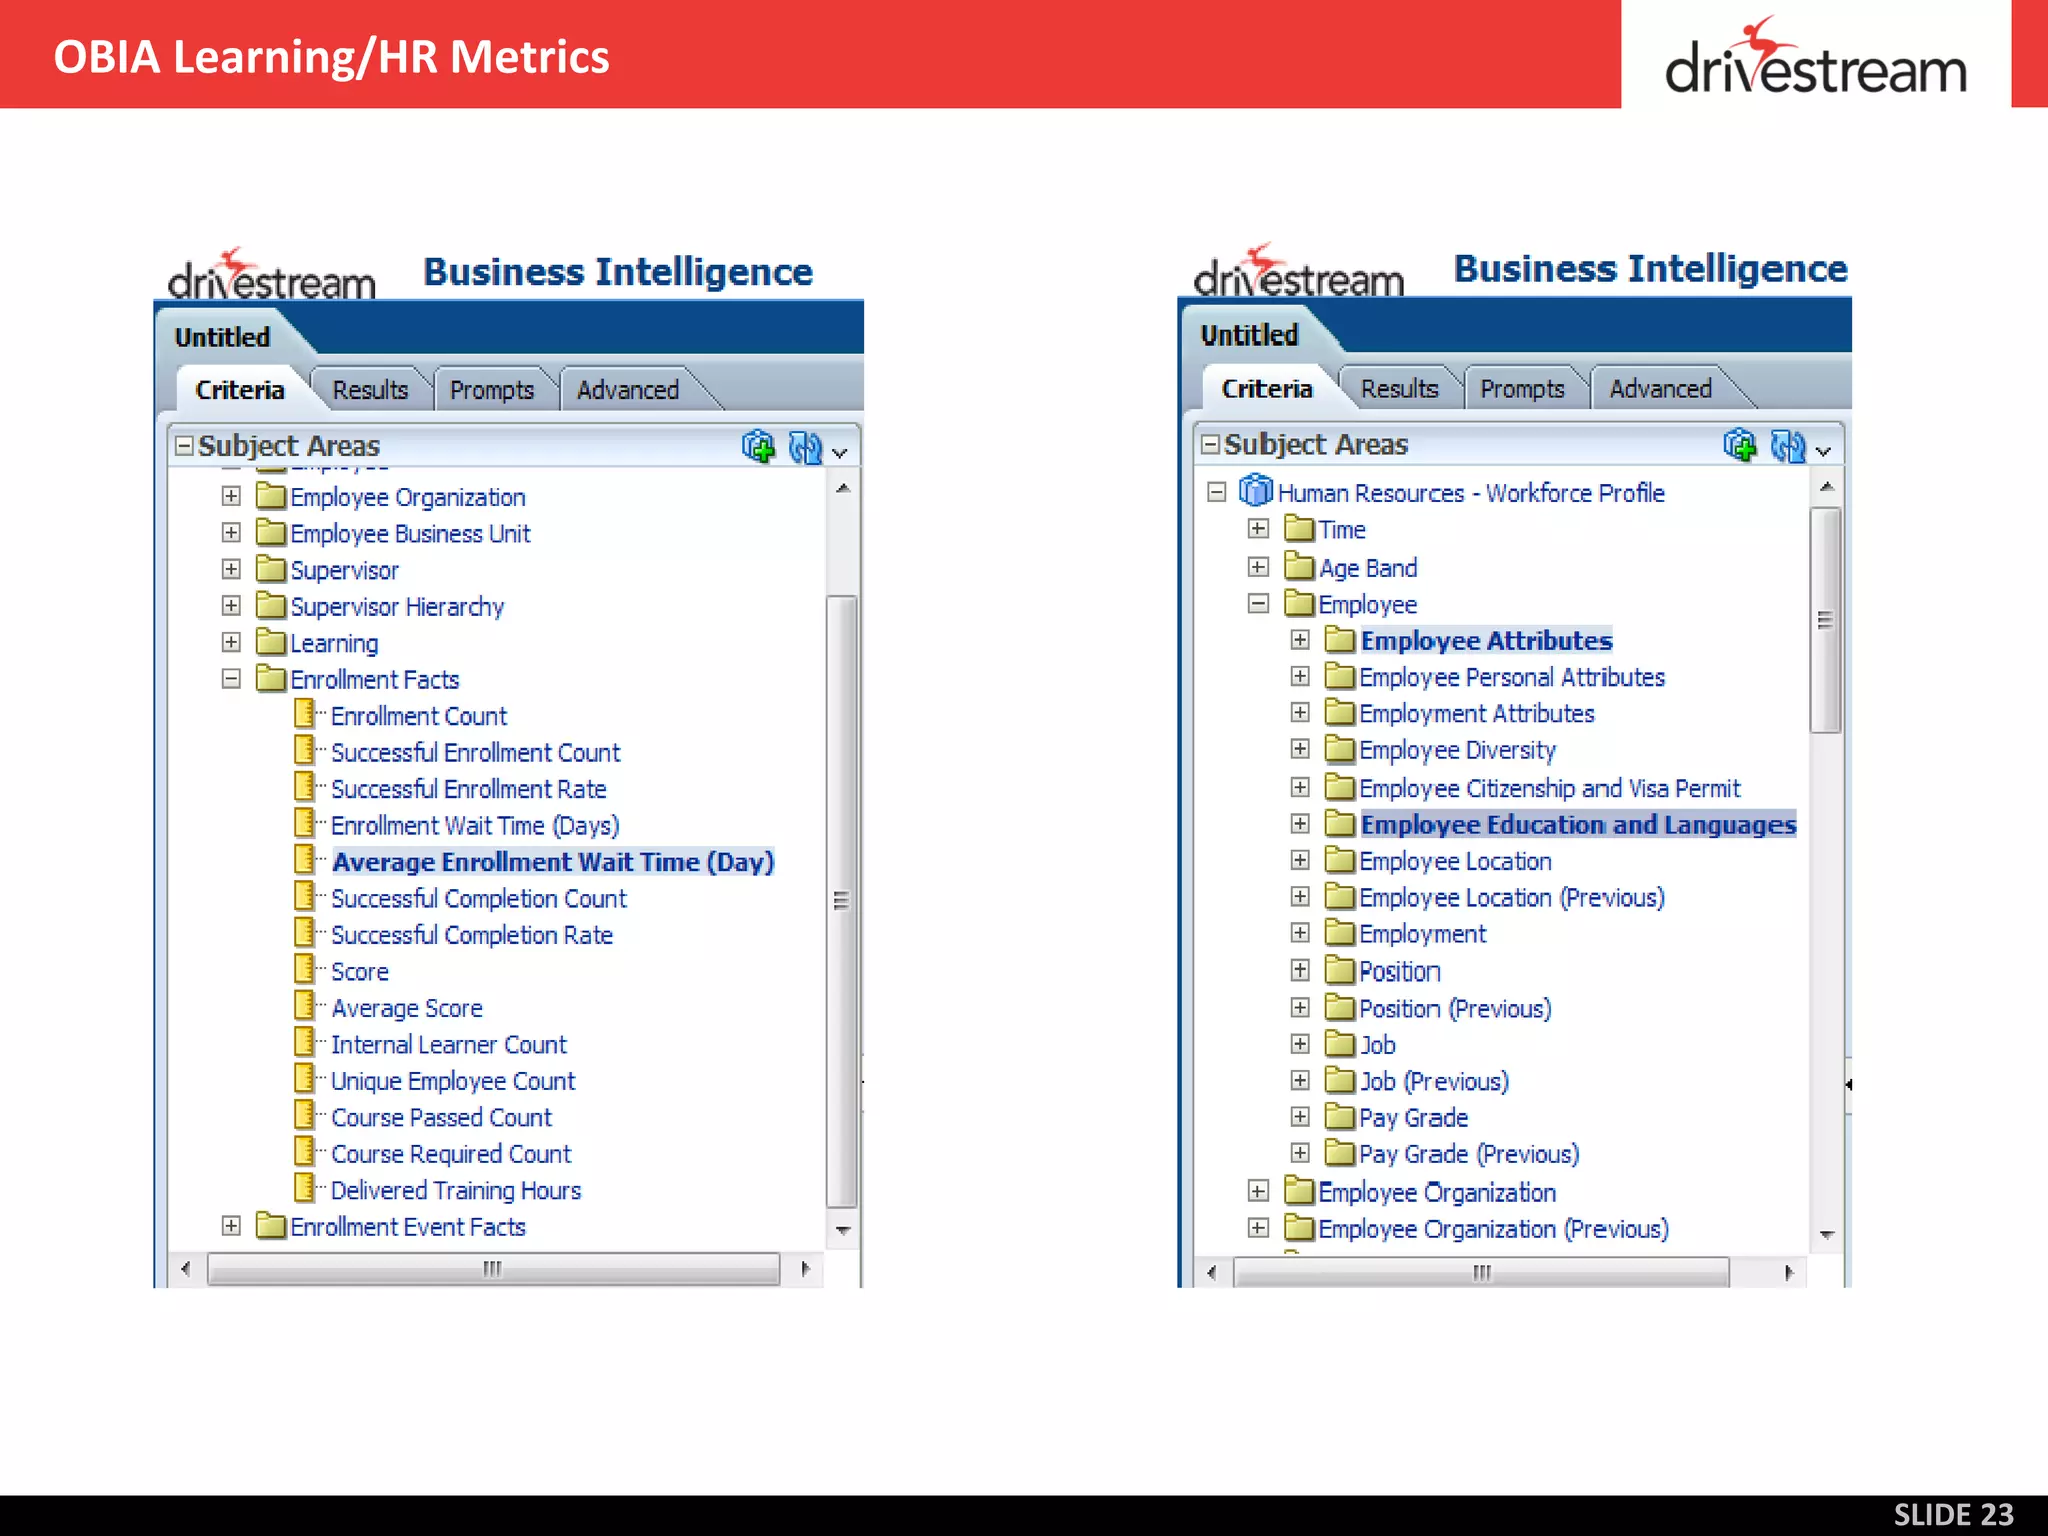Switch to Advanced tab in right window
2048x1536 pixels.
pos(1660,388)
